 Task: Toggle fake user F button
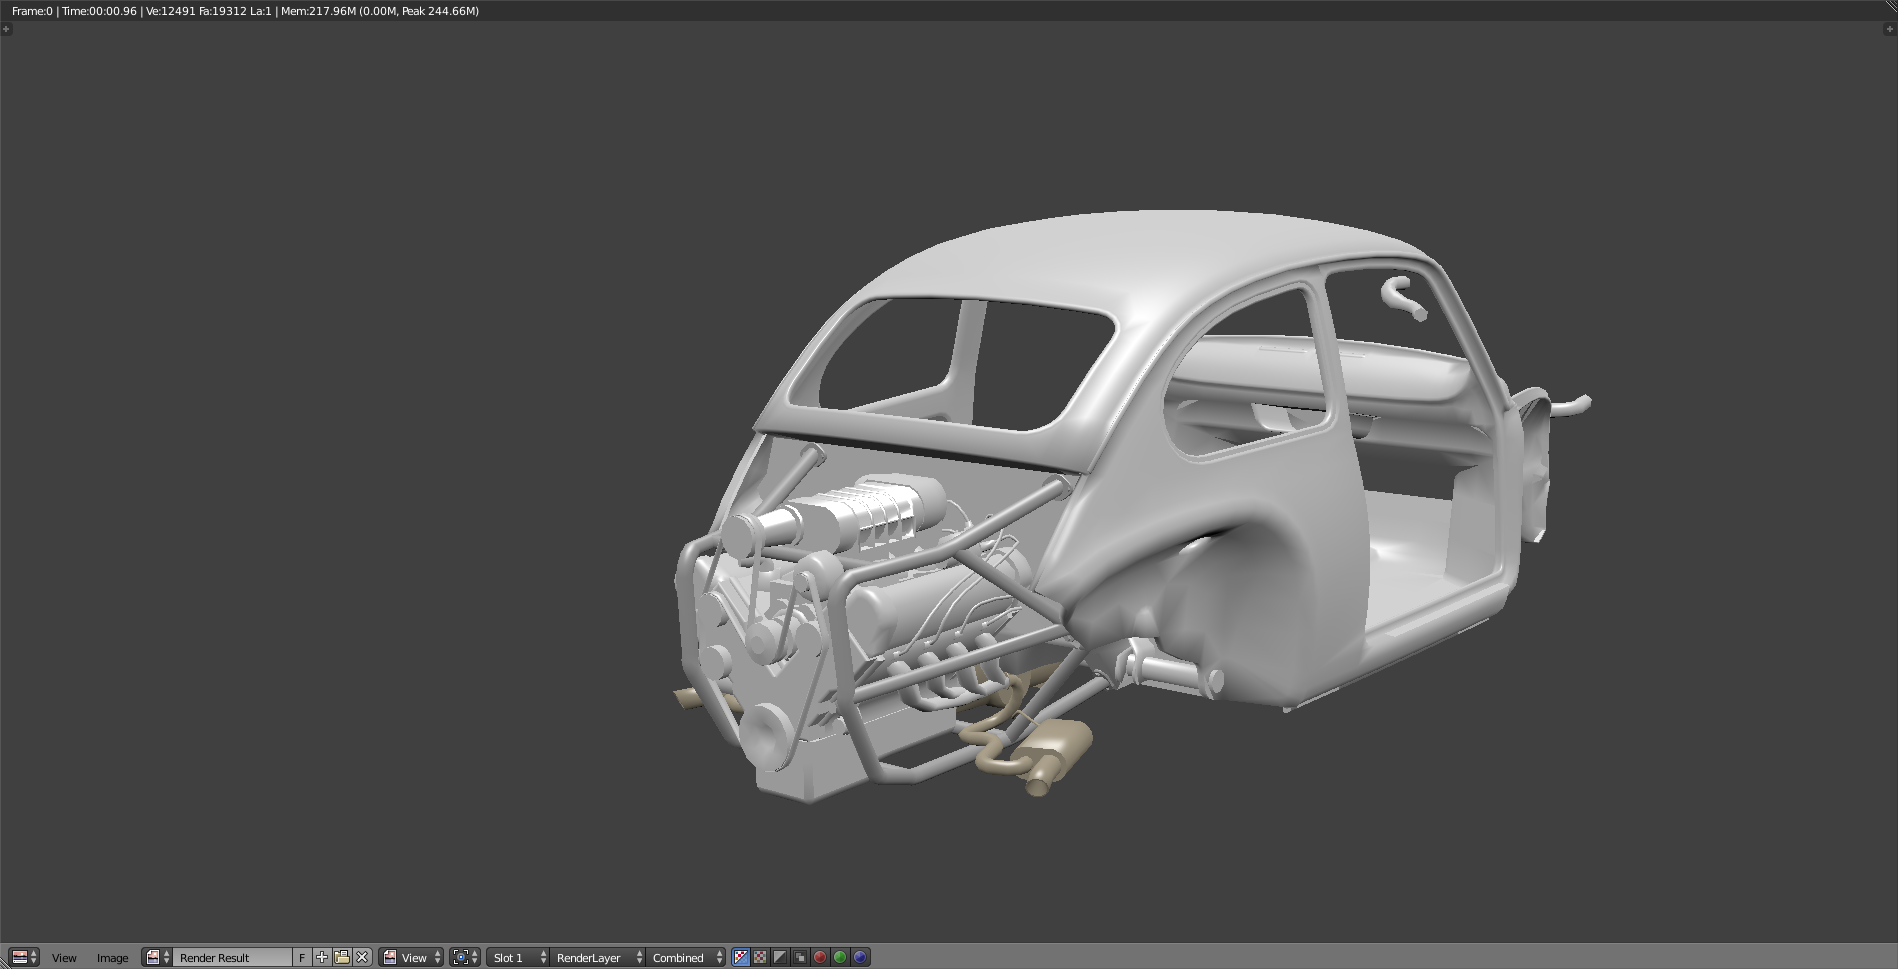coord(302,957)
